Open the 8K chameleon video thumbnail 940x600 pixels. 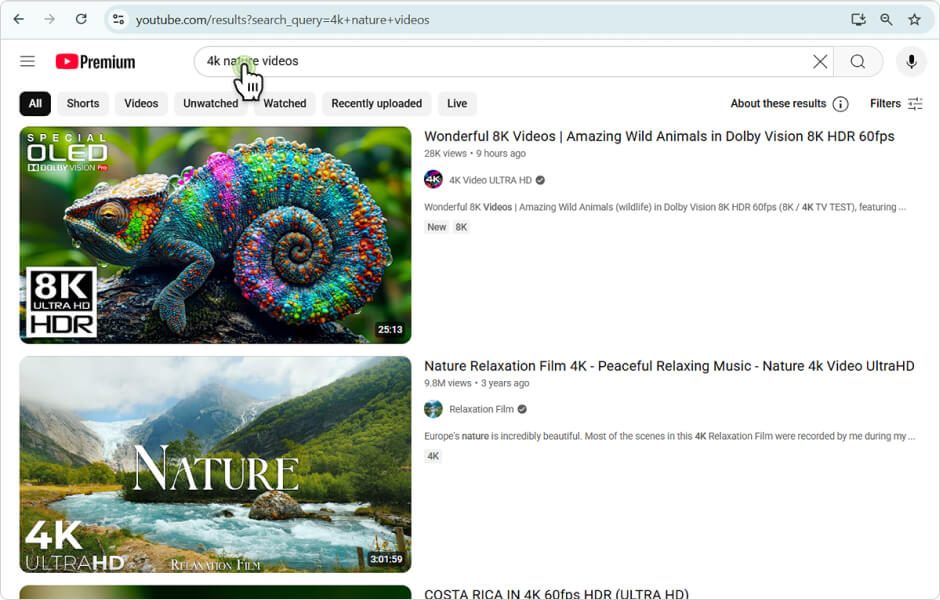(x=215, y=235)
